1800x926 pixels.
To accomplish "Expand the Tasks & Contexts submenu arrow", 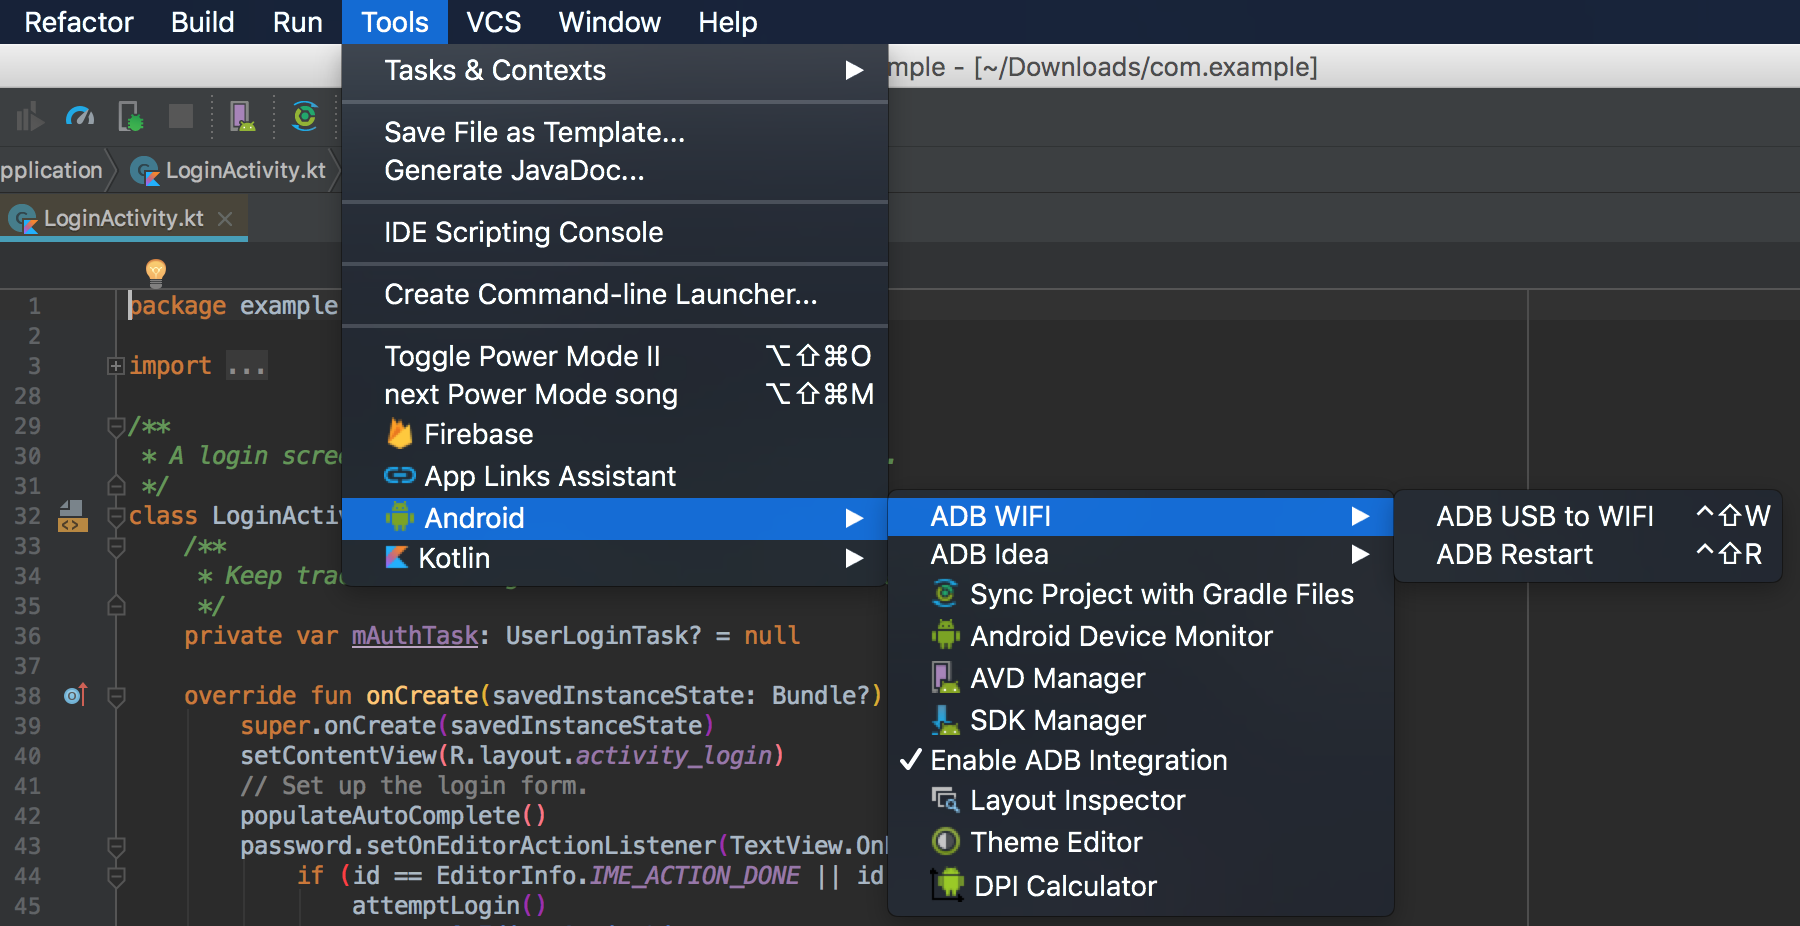I will (854, 70).
